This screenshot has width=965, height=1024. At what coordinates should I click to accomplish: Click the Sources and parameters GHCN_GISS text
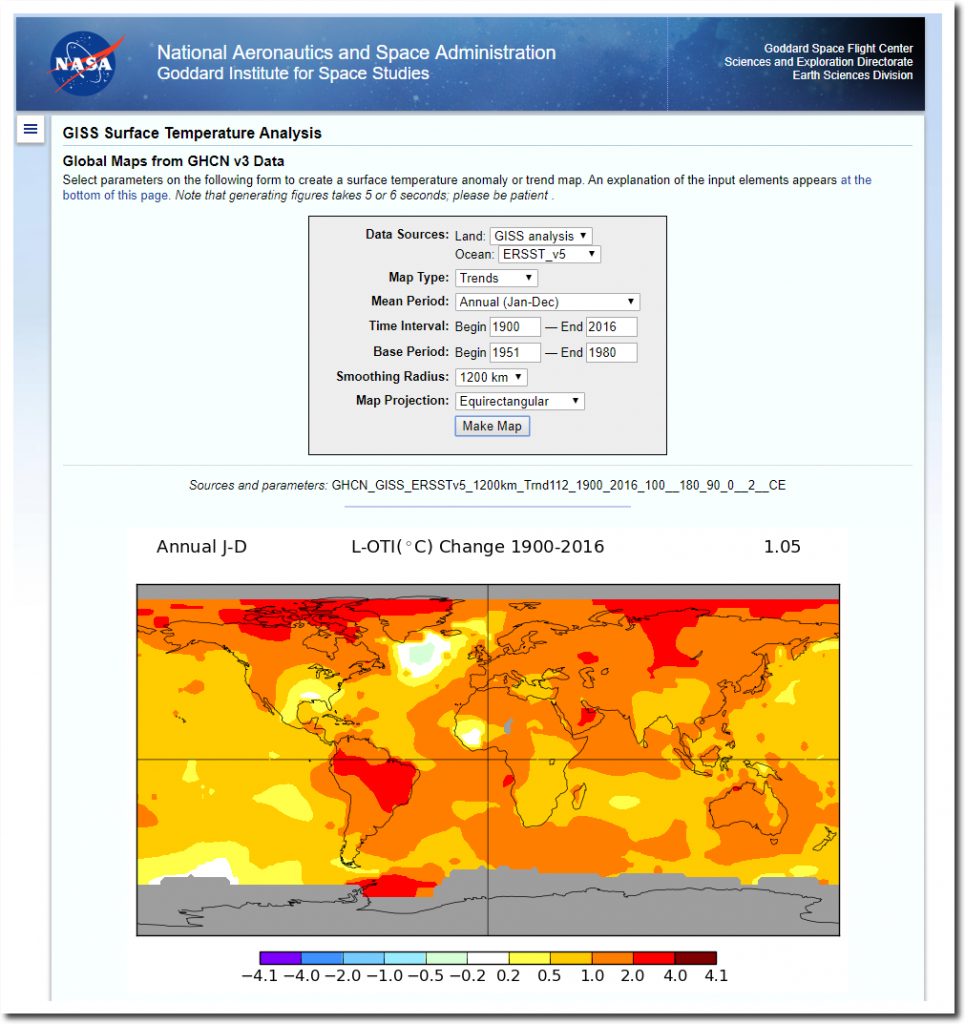[487, 485]
